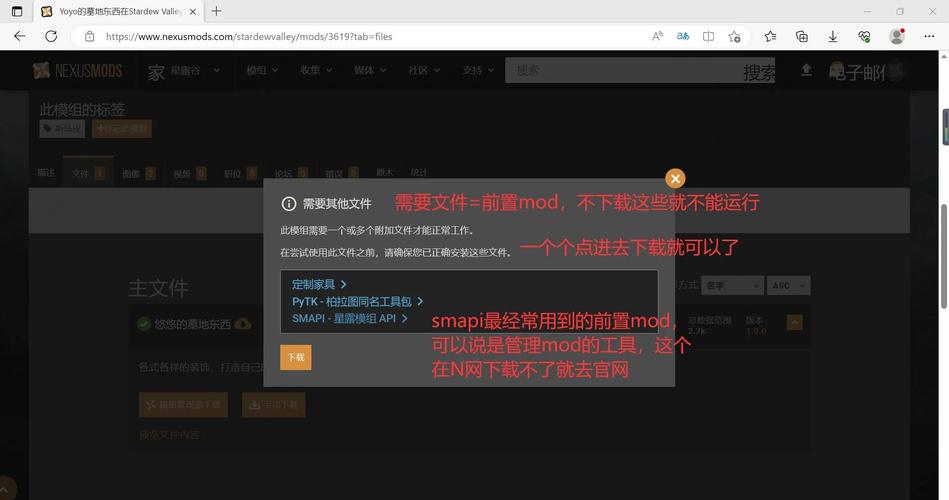Click the nexusmods URL address bar
Viewport: 949px width, 500px height.
click(x=249, y=36)
